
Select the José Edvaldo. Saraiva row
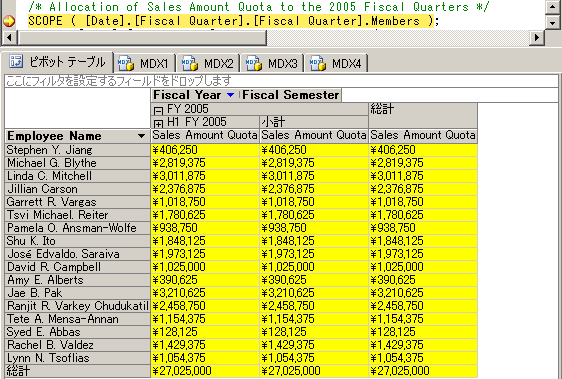[x=77, y=254]
